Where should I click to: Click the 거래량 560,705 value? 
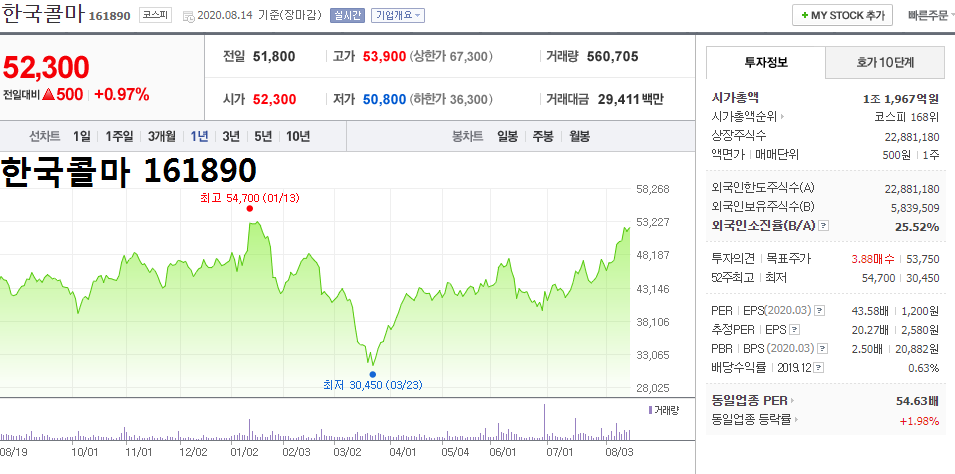point(613,57)
